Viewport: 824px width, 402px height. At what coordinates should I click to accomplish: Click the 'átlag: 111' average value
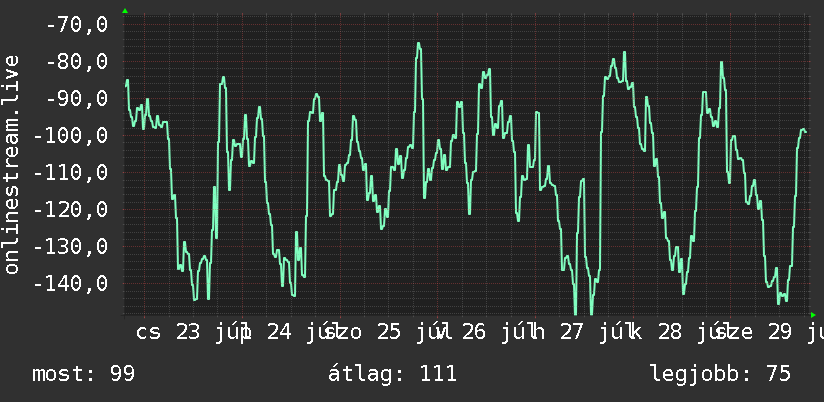[x=393, y=374]
